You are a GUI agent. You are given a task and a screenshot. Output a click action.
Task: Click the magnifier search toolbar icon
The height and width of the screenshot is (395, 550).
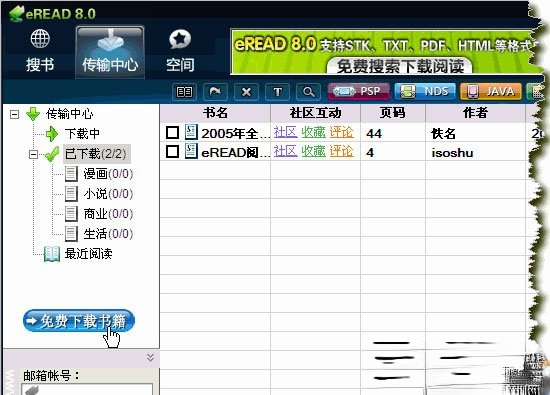[308, 92]
